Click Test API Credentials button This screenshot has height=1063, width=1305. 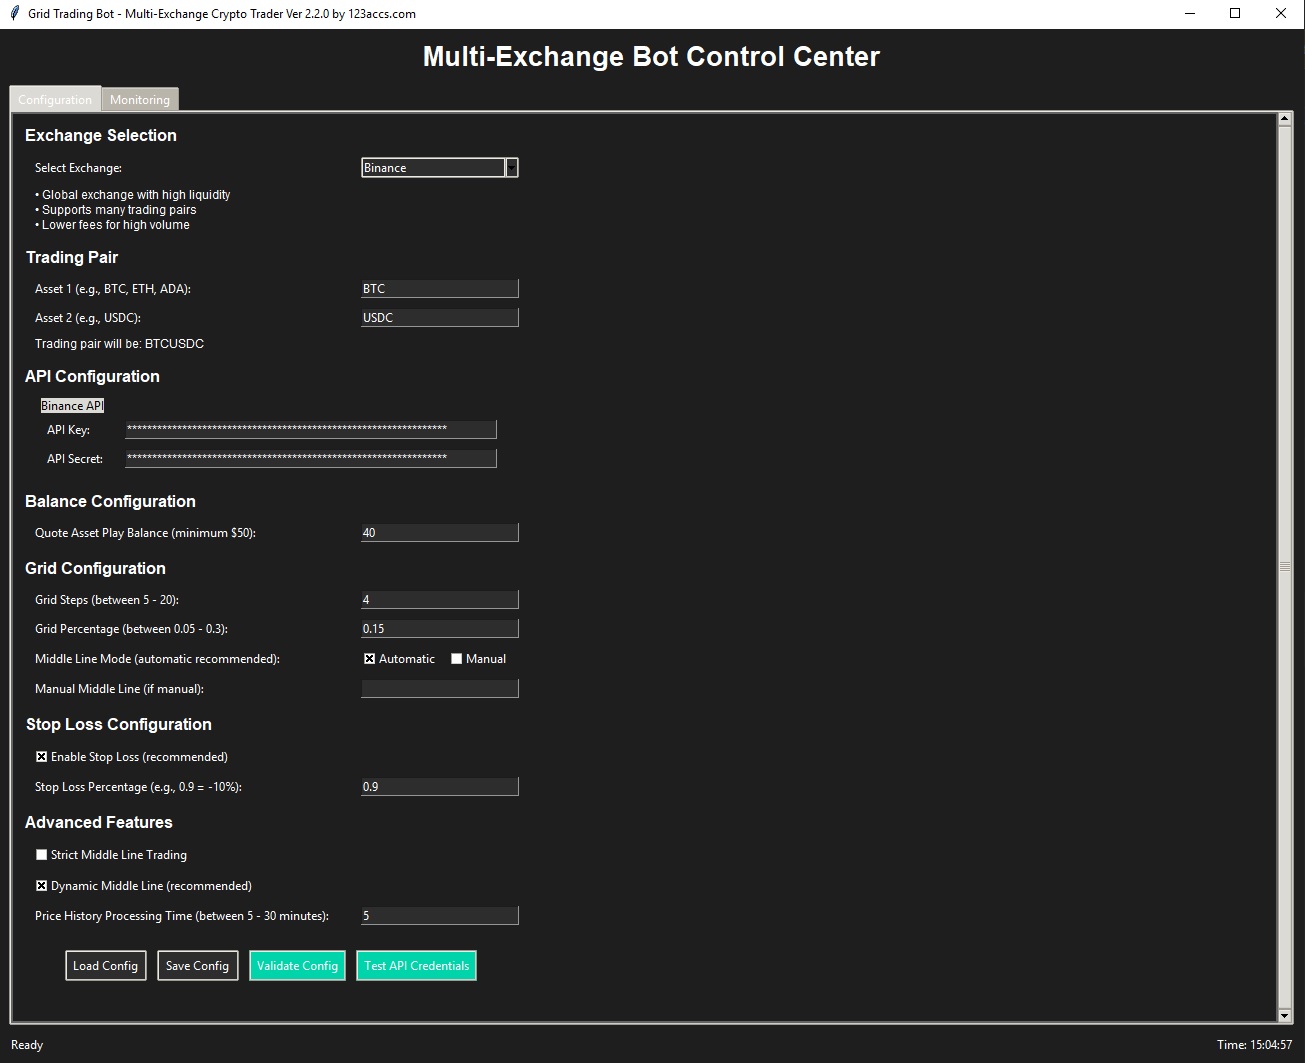pyautogui.click(x=417, y=966)
